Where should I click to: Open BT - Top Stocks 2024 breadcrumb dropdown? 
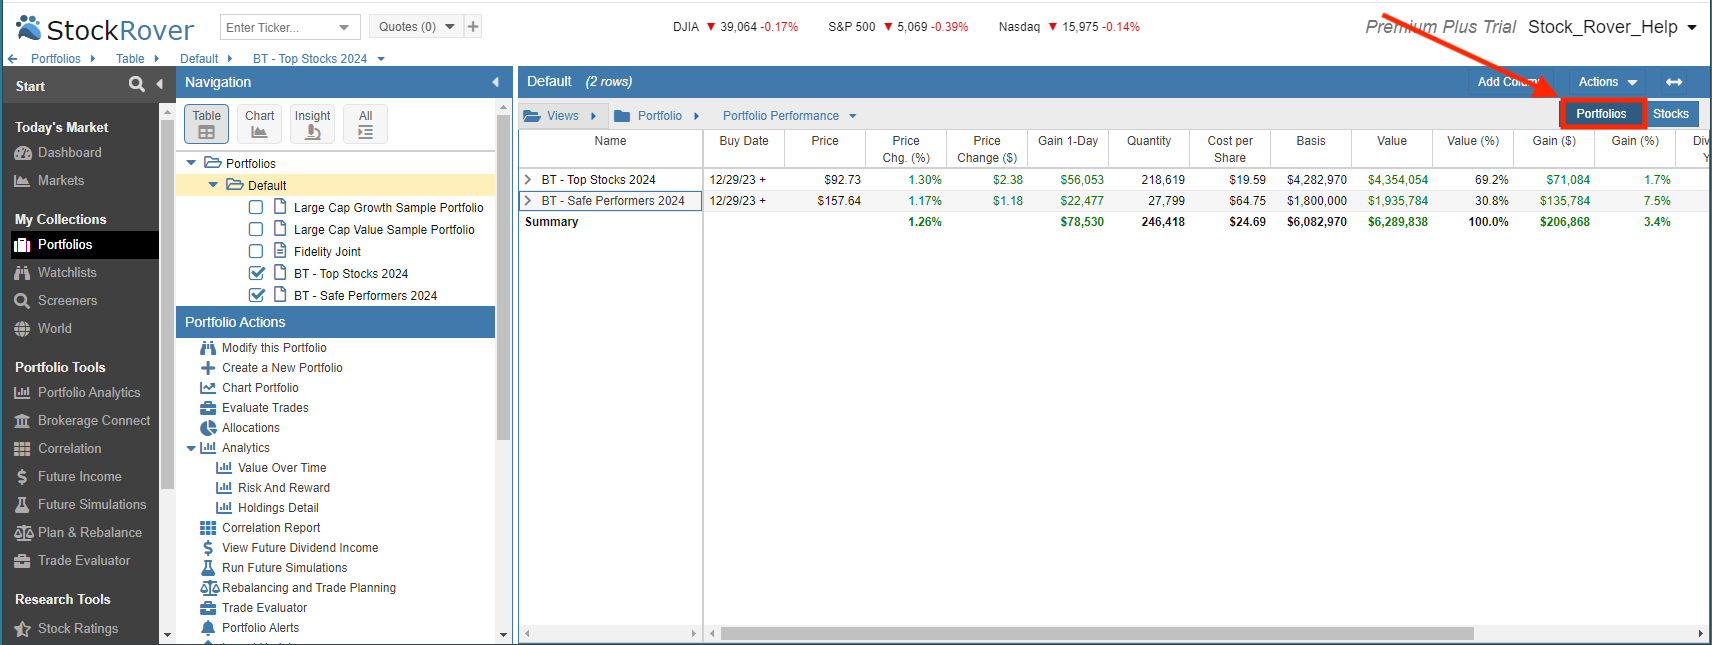[x=381, y=59]
